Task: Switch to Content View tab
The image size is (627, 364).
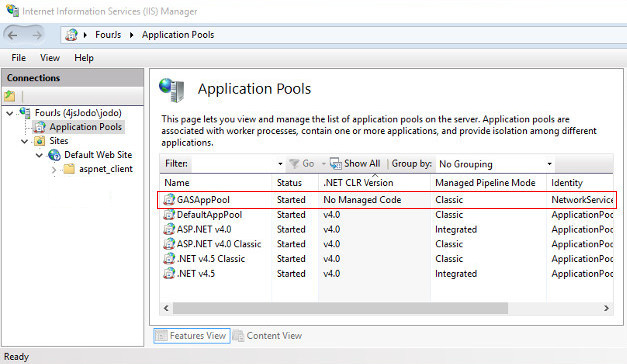Action: [268, 336]
